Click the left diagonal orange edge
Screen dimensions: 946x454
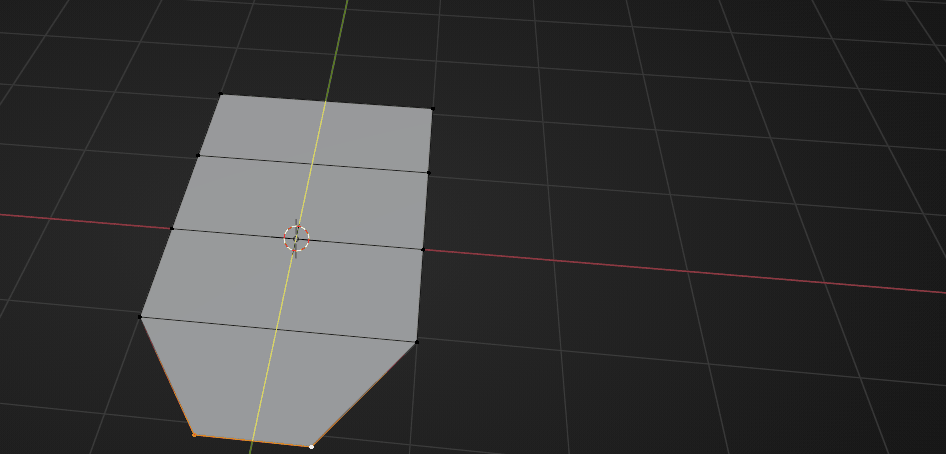[x=166, y=375]
